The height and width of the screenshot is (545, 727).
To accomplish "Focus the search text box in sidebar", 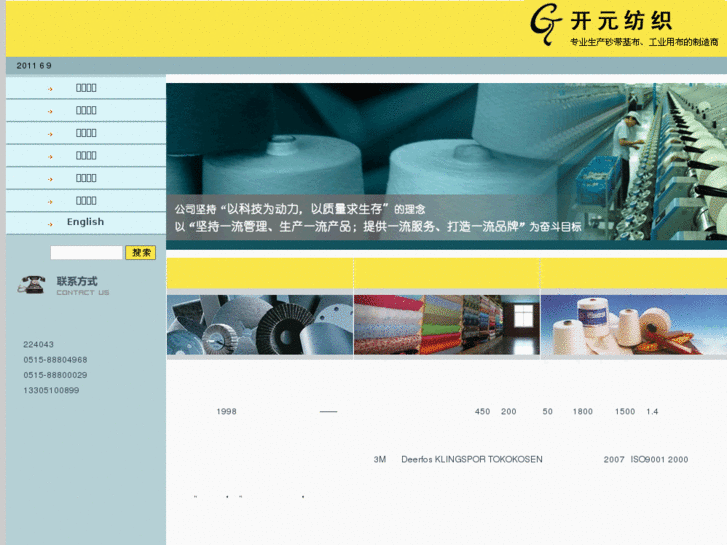I will click(x=87, y=252).
